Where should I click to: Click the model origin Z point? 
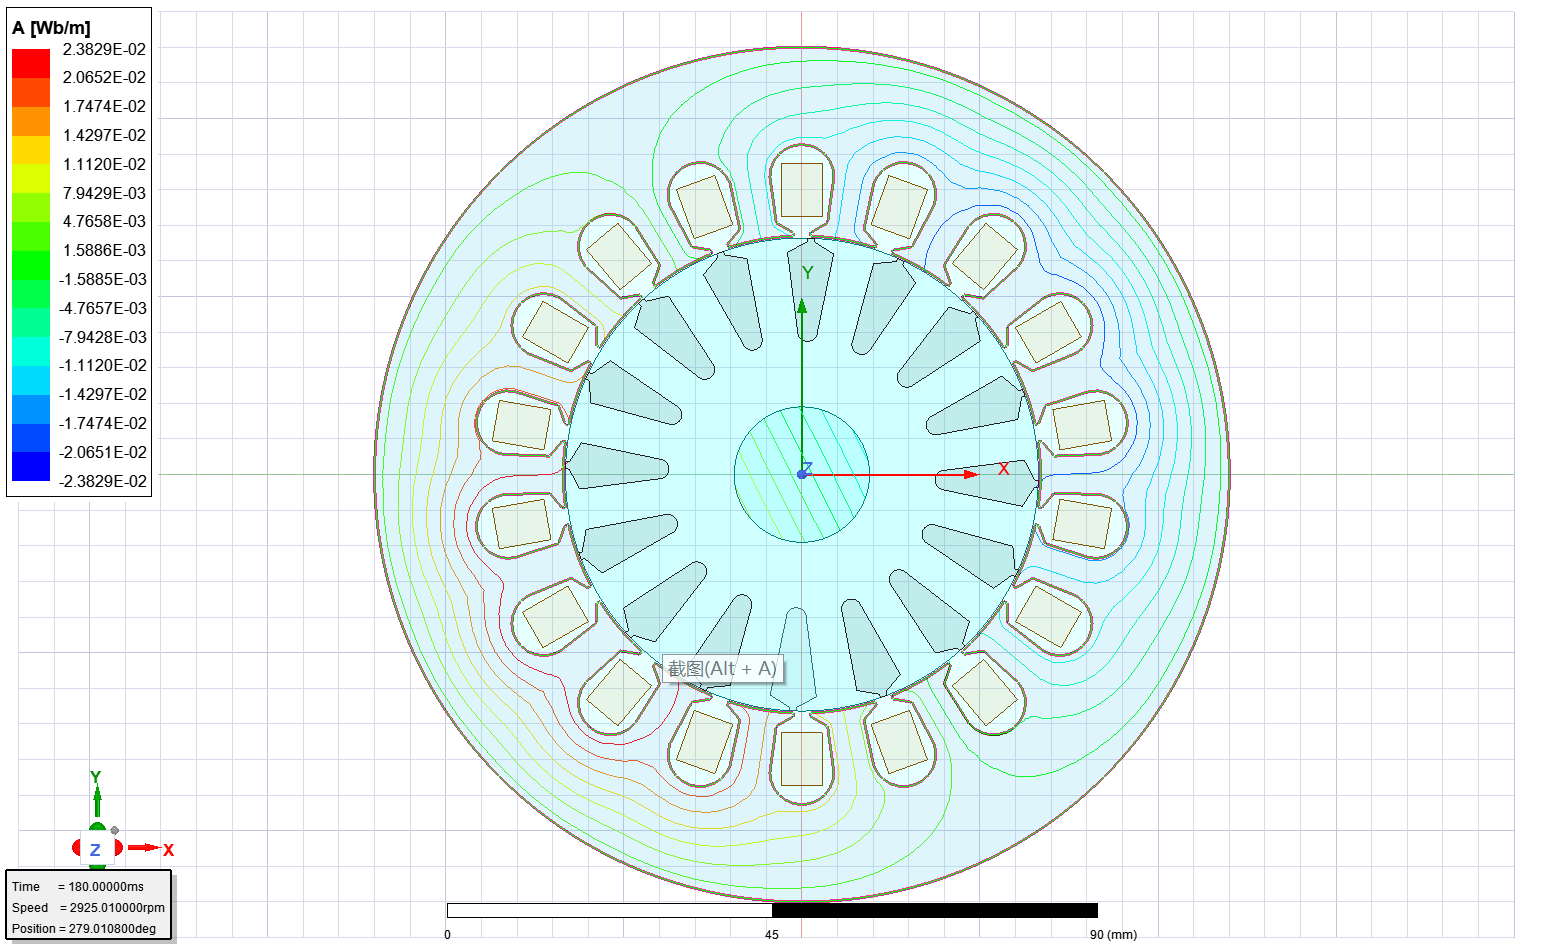[x=802, y=473]
